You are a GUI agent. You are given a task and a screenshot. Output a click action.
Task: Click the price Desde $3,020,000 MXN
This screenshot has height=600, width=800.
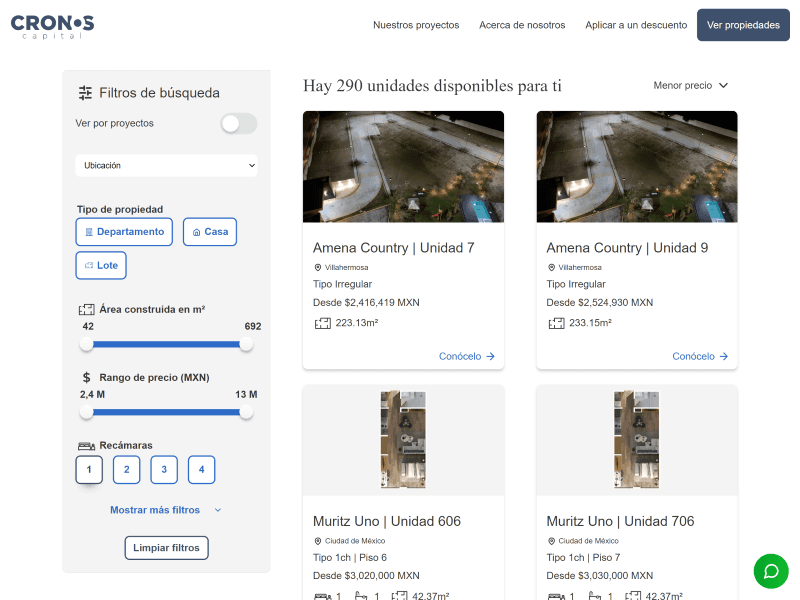(x=366, y=576)
